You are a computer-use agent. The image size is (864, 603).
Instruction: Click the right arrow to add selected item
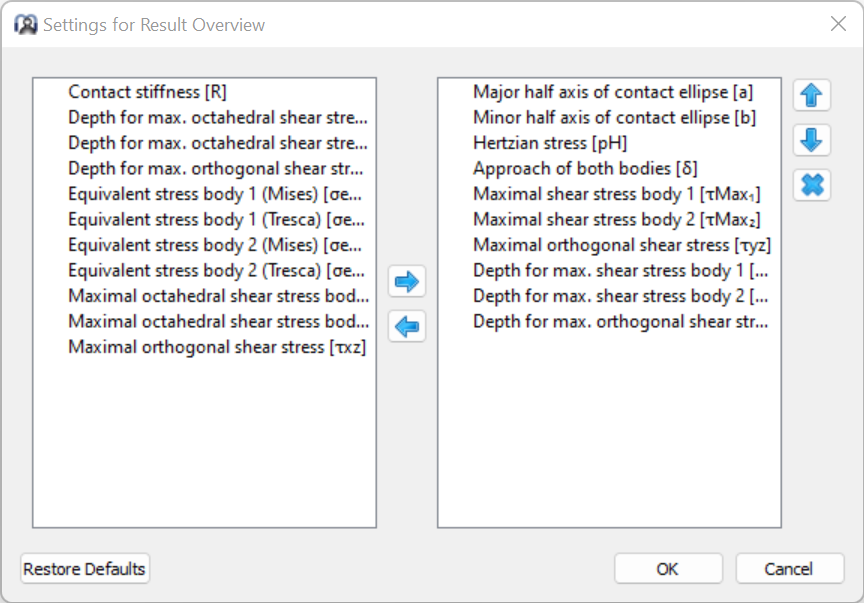pyautogui.click(x=407, y=282)
